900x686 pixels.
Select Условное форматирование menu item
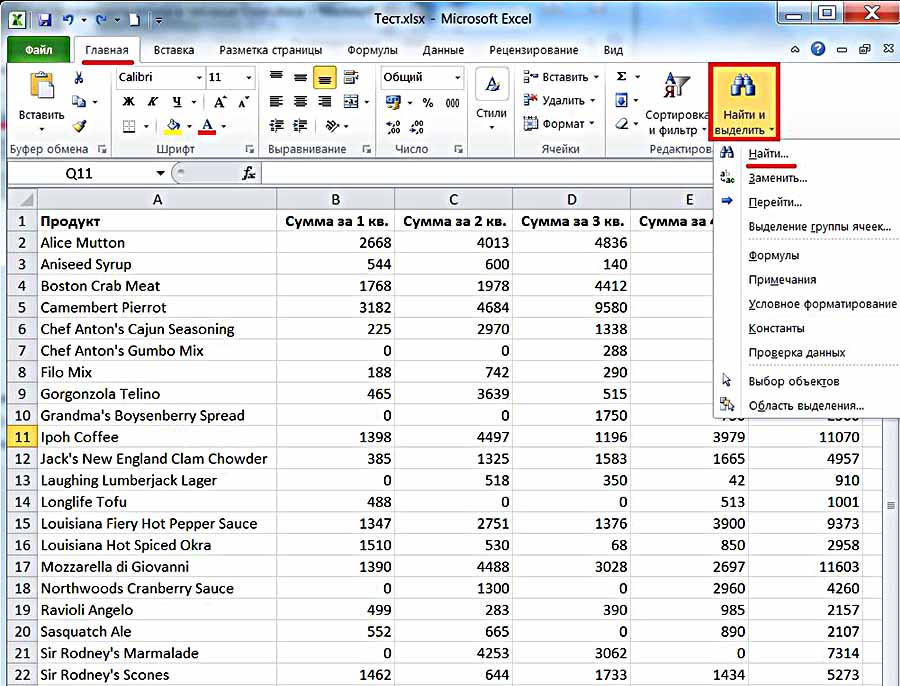point(822,304)
